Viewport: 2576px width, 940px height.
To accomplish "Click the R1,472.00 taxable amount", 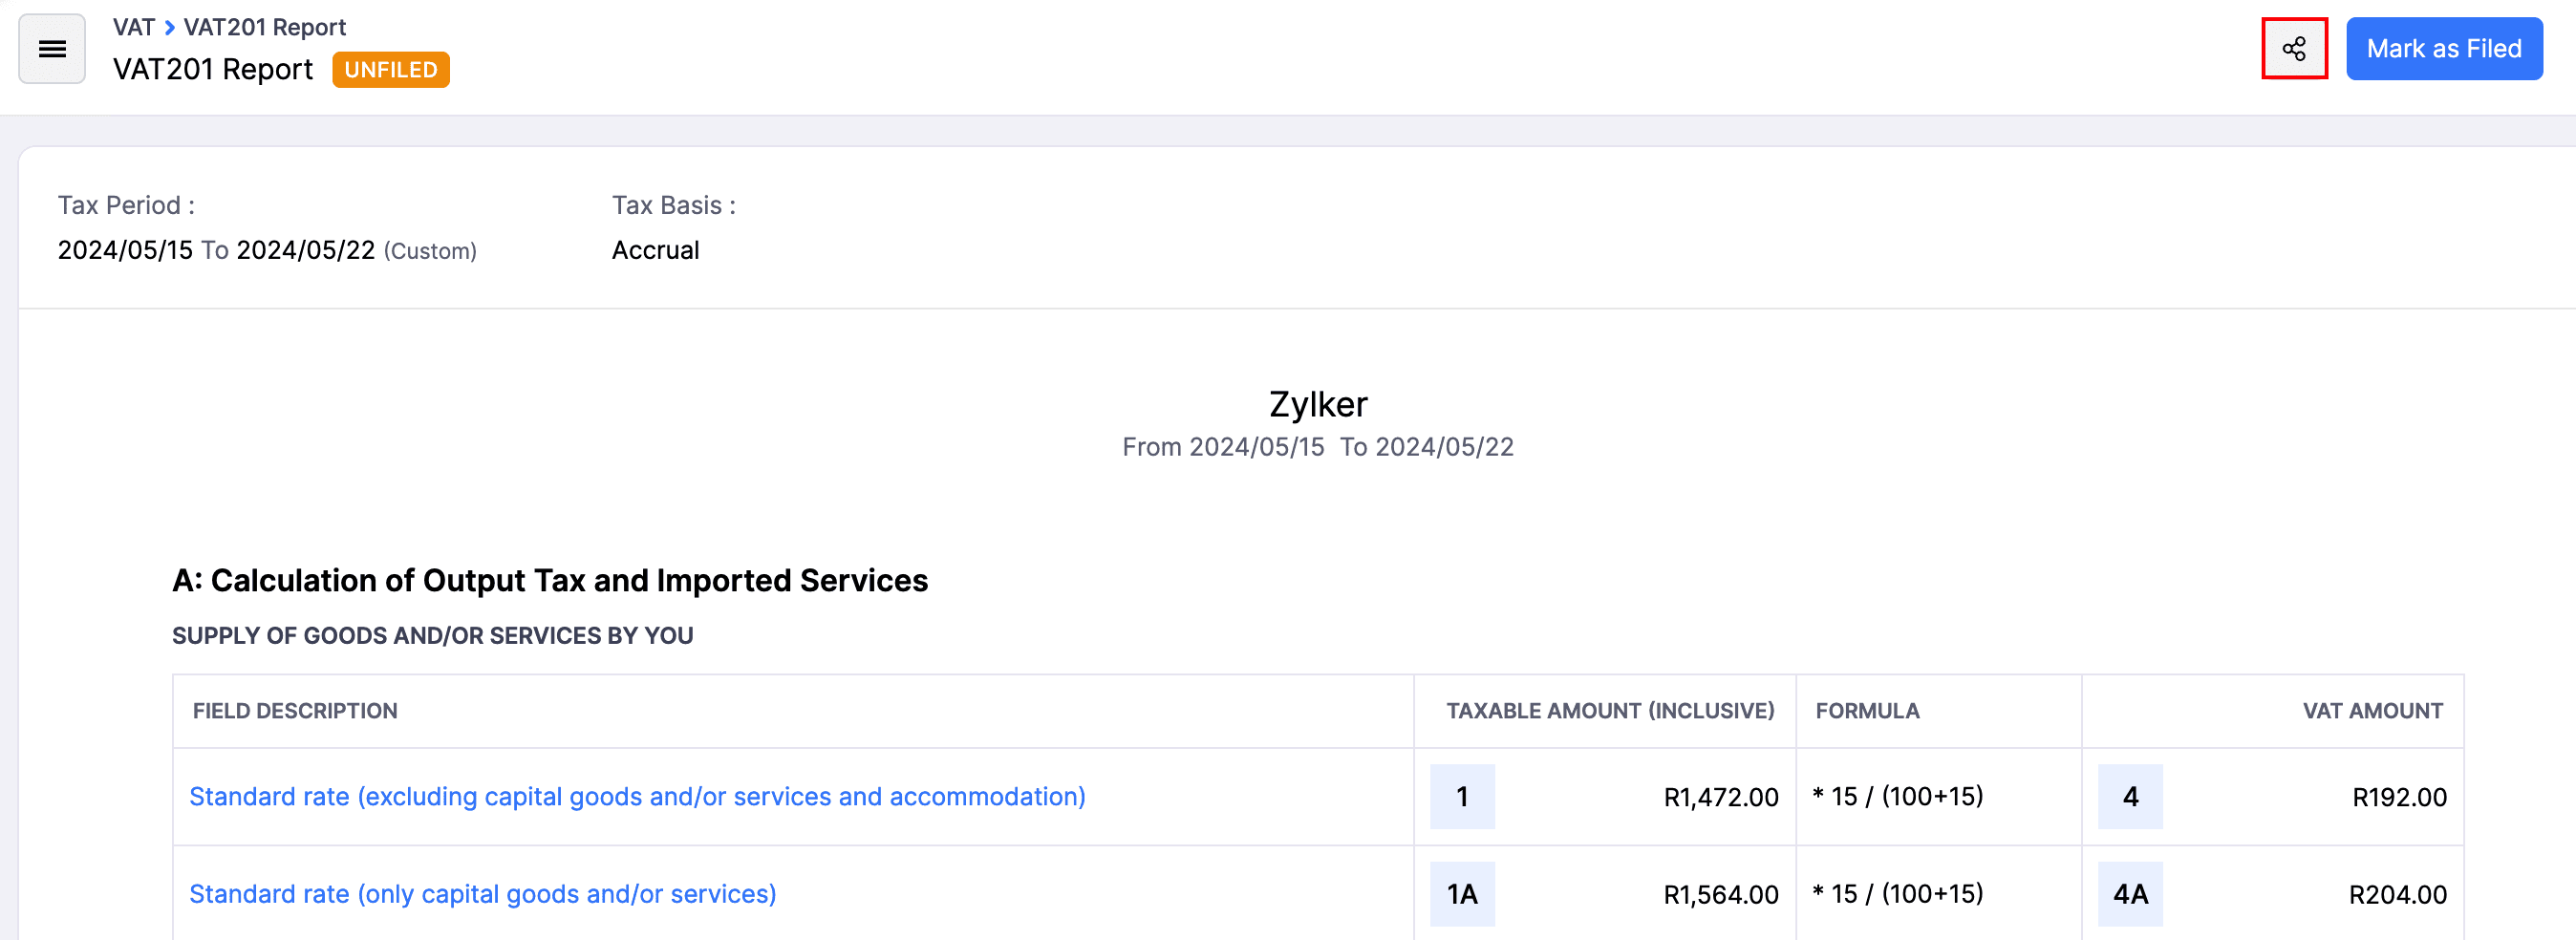I will [1720, 797].
